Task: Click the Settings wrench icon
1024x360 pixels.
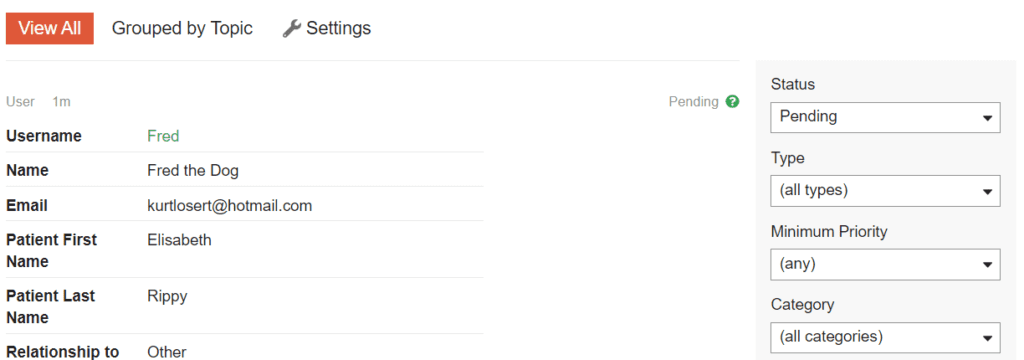Action: [291, 29]
